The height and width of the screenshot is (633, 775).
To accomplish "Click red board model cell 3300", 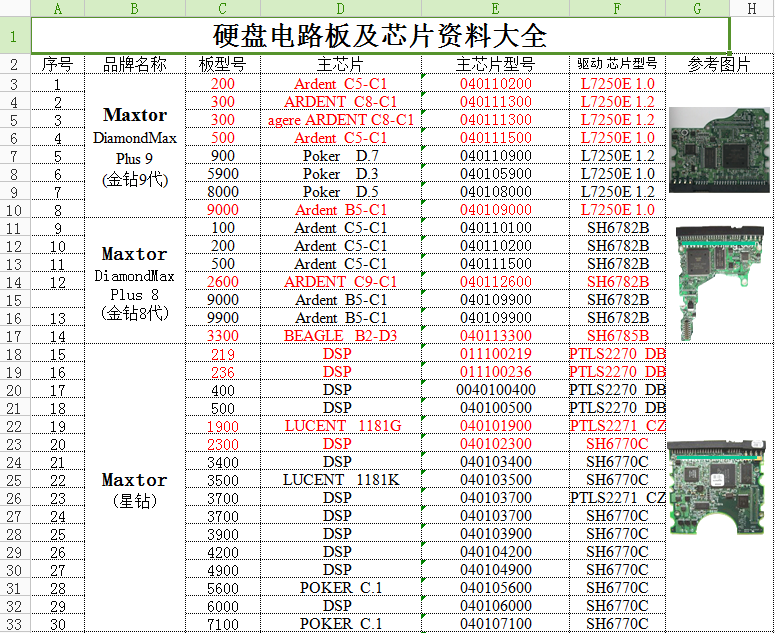I will (223, 336).
